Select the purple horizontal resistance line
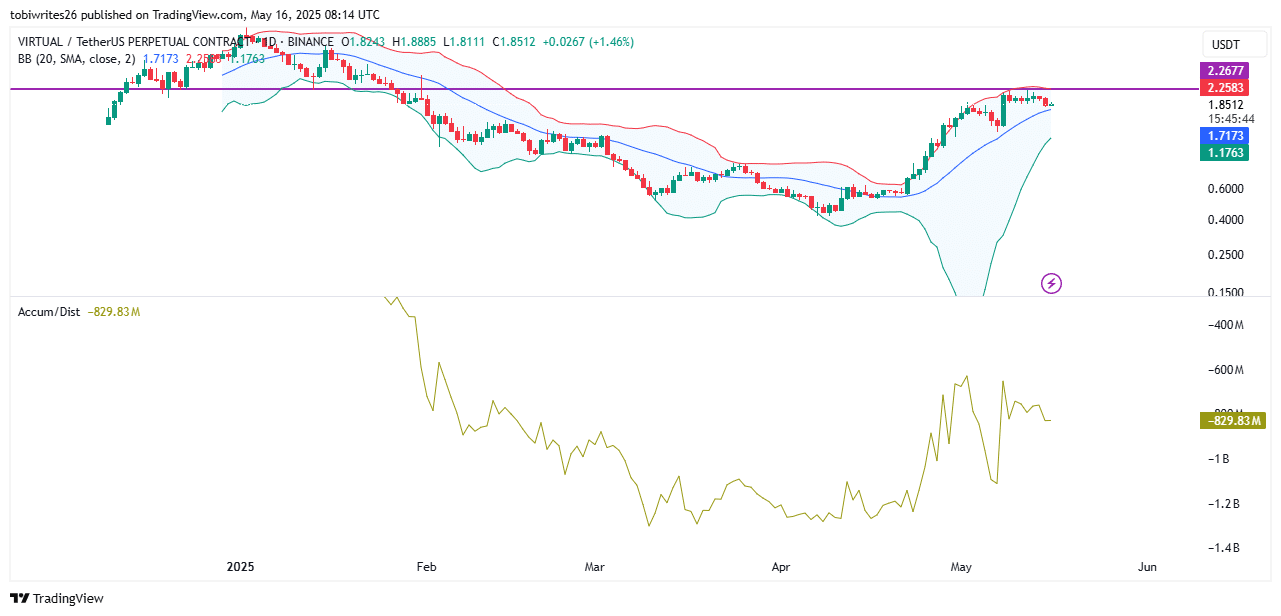 600,89
